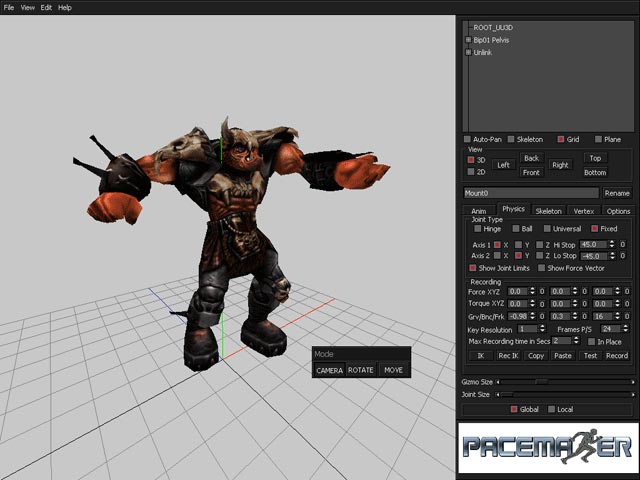Select the Hinge joint type

pos(477,229)
